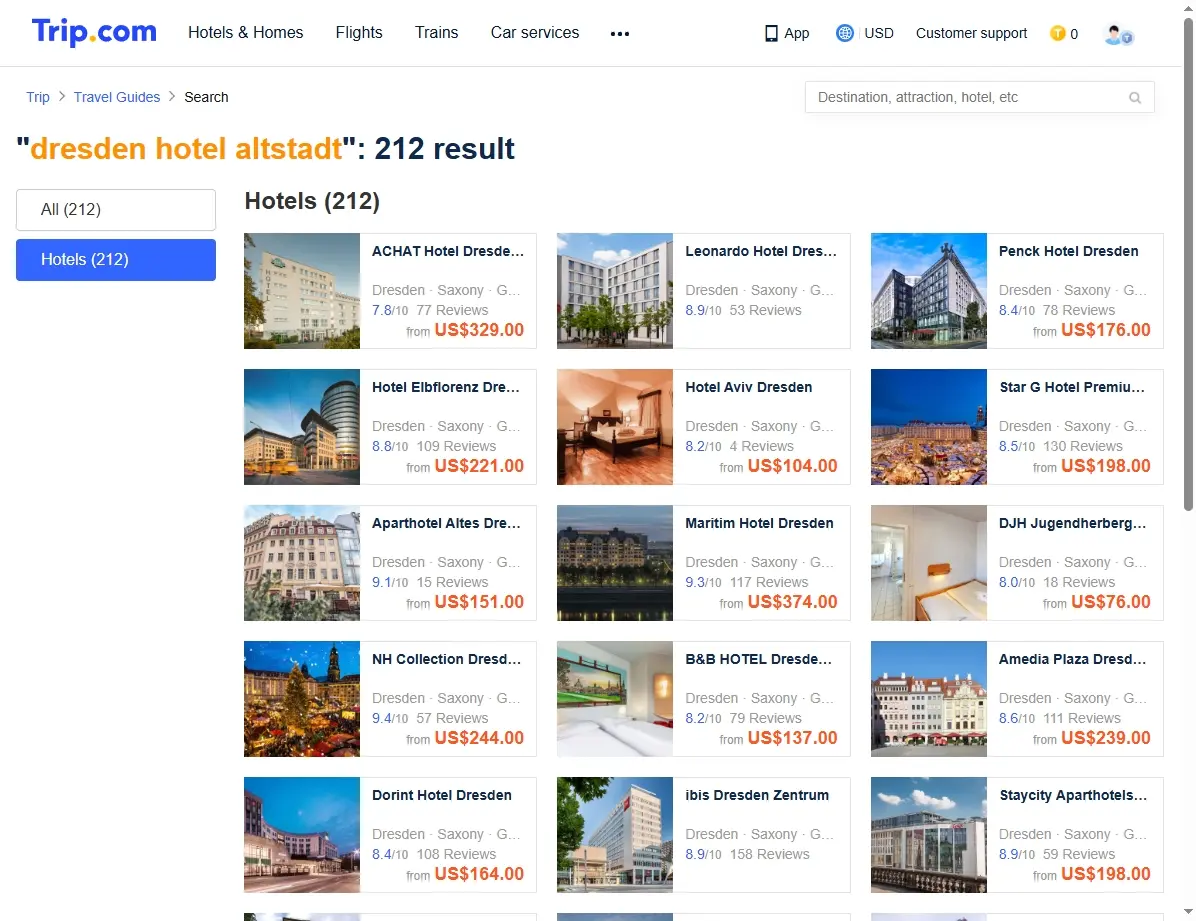1196x921 pixels.
Task: Click ACHAT Hotel Dresden title
Action: coord(448,251)
